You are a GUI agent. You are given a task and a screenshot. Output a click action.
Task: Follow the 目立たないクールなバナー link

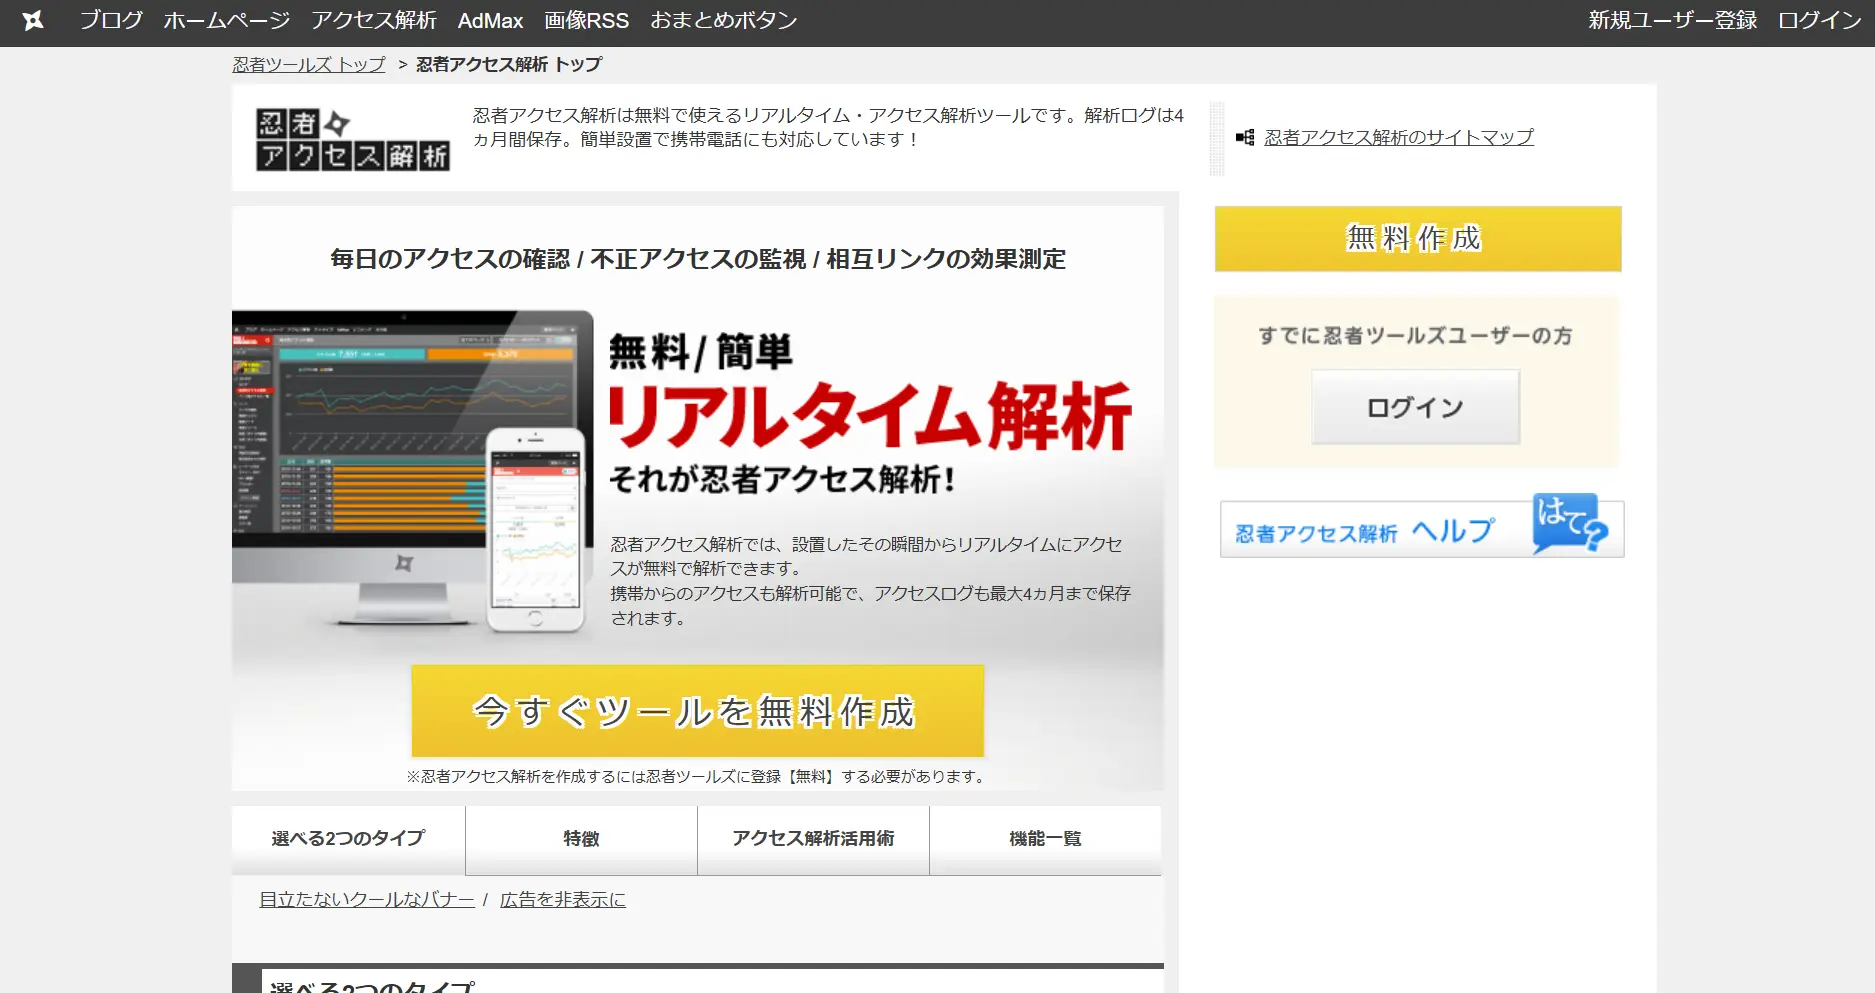367,899
